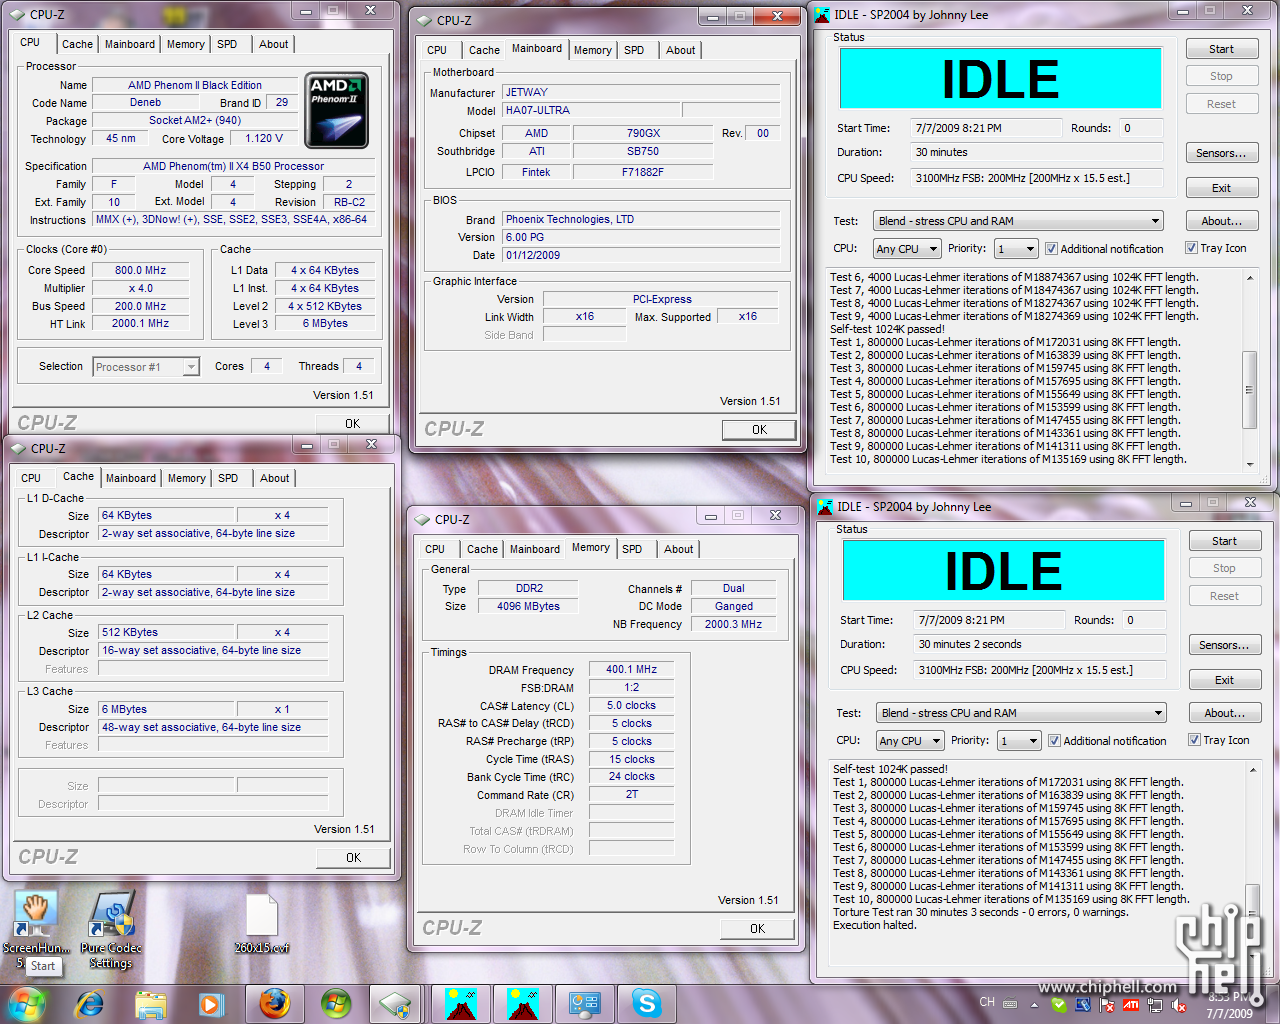
Task: Click the drive-with-shield taskbar icon
Action: [396, 1003]
